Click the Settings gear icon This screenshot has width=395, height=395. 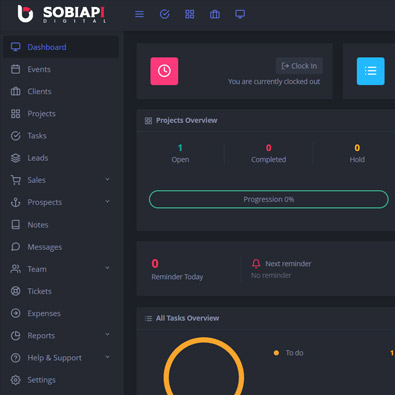click(x=16, y=380)
